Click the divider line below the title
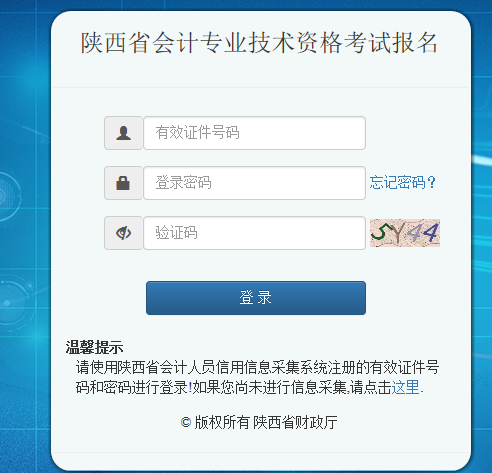Image resolution: width=492 pixels, height=473 pixels. (x=261, y=88)
